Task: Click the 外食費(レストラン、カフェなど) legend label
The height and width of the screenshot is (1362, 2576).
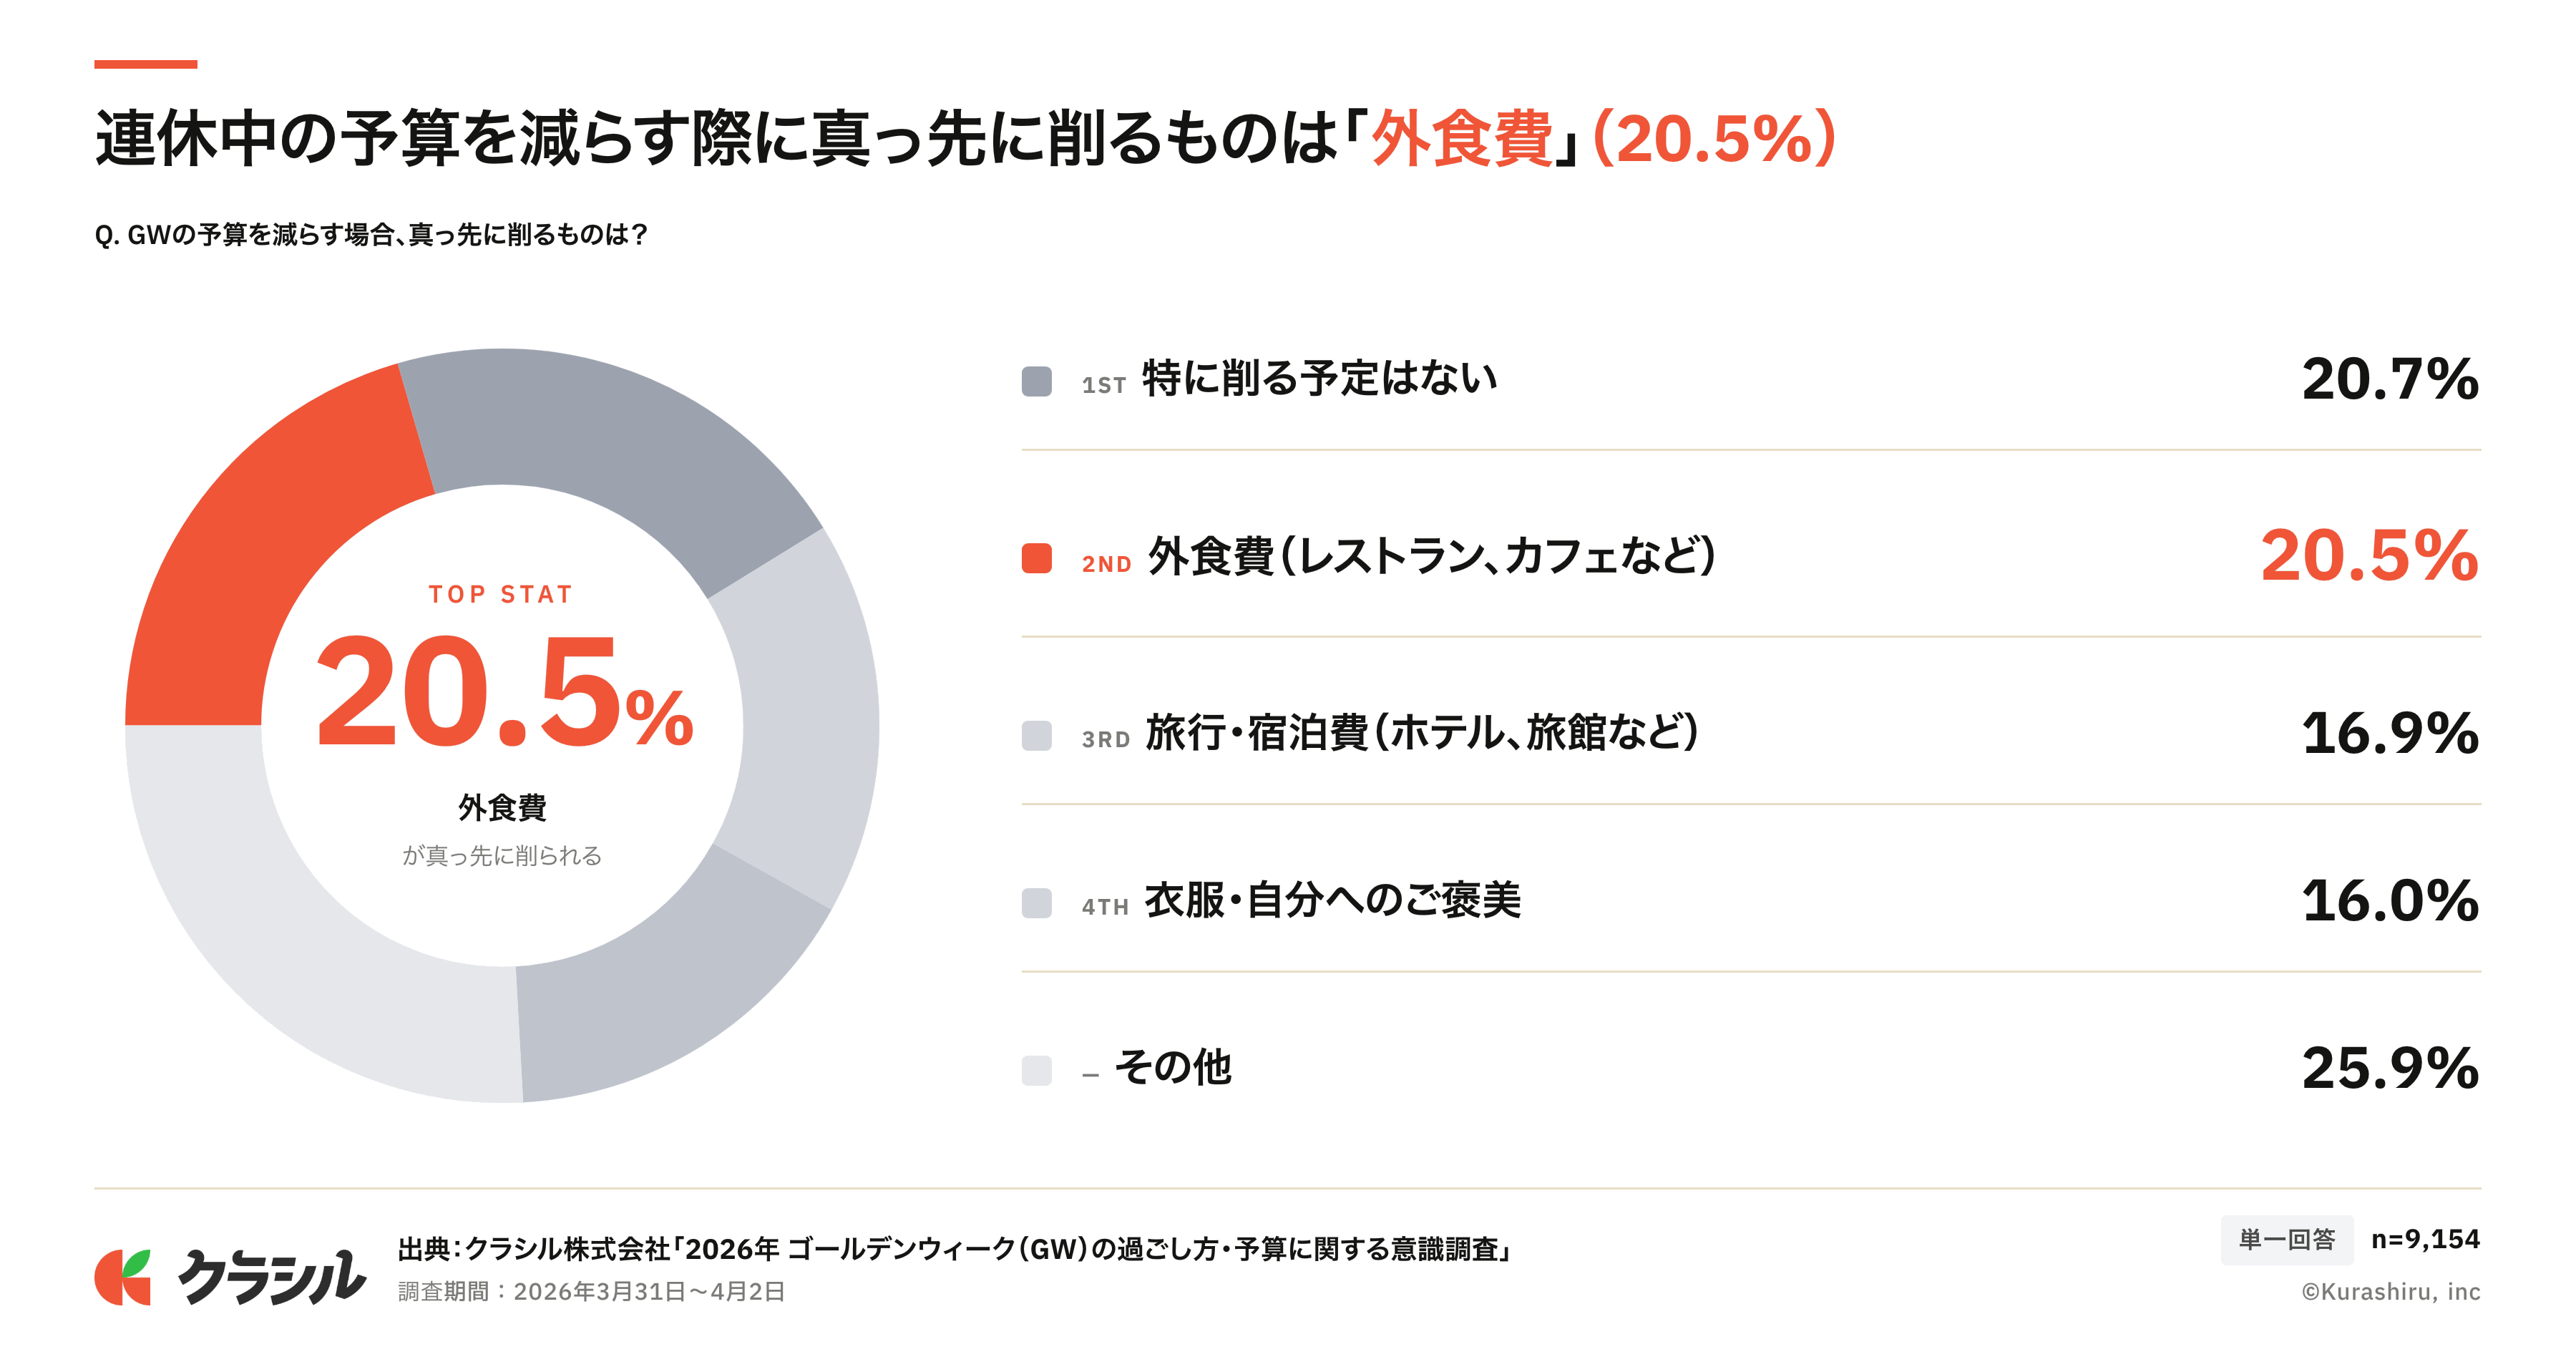Action: pos(1431,556)
